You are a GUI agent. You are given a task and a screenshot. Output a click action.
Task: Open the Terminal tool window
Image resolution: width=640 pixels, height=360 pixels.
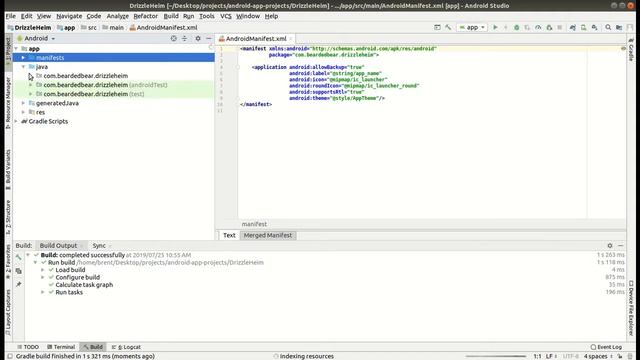tap(61, 347)
